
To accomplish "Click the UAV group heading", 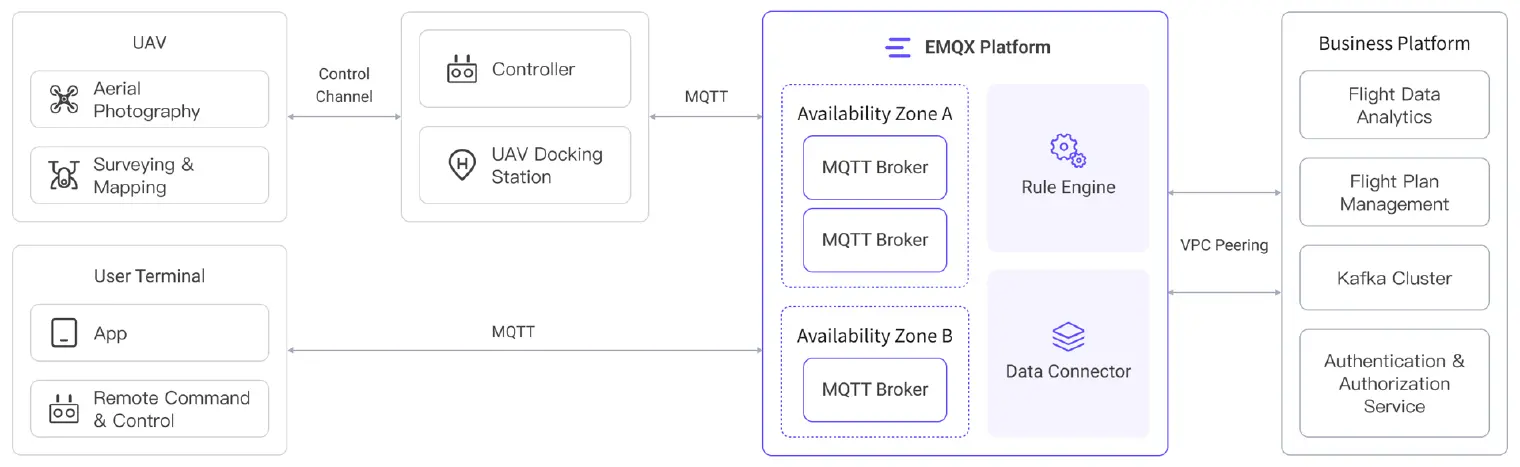I will click(x=149, y=43).
